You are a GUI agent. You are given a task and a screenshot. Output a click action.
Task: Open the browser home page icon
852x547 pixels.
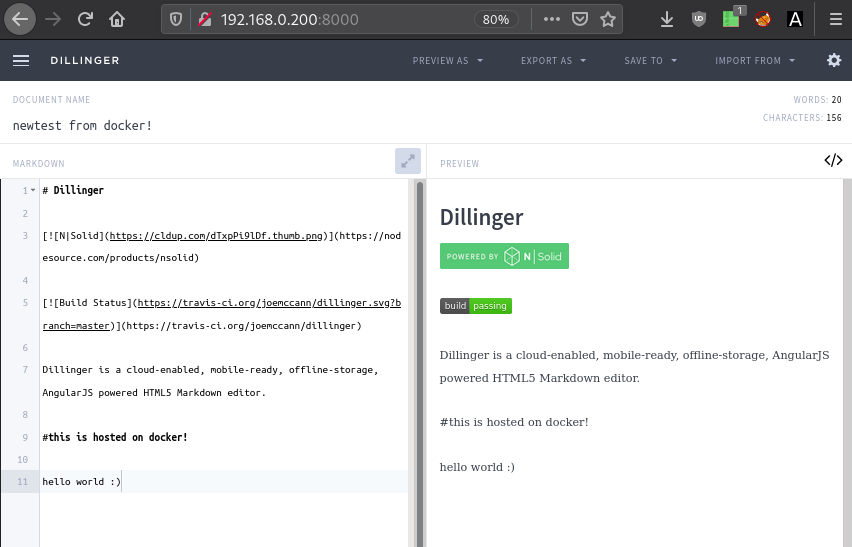[x=117, y=20]
